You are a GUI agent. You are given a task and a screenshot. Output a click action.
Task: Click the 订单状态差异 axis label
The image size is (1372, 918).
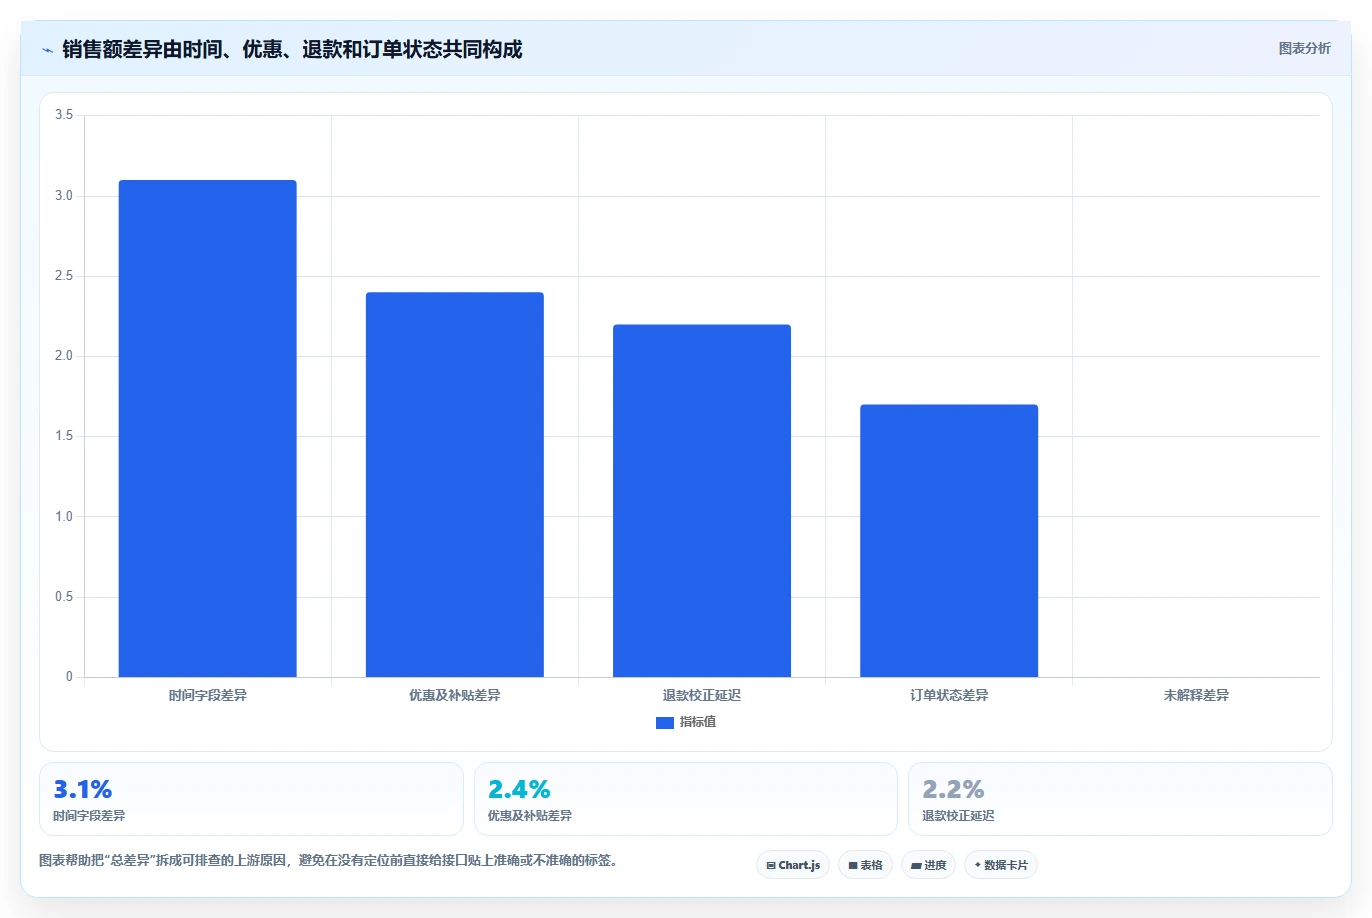pyautogui.click(x=948, y=695)
